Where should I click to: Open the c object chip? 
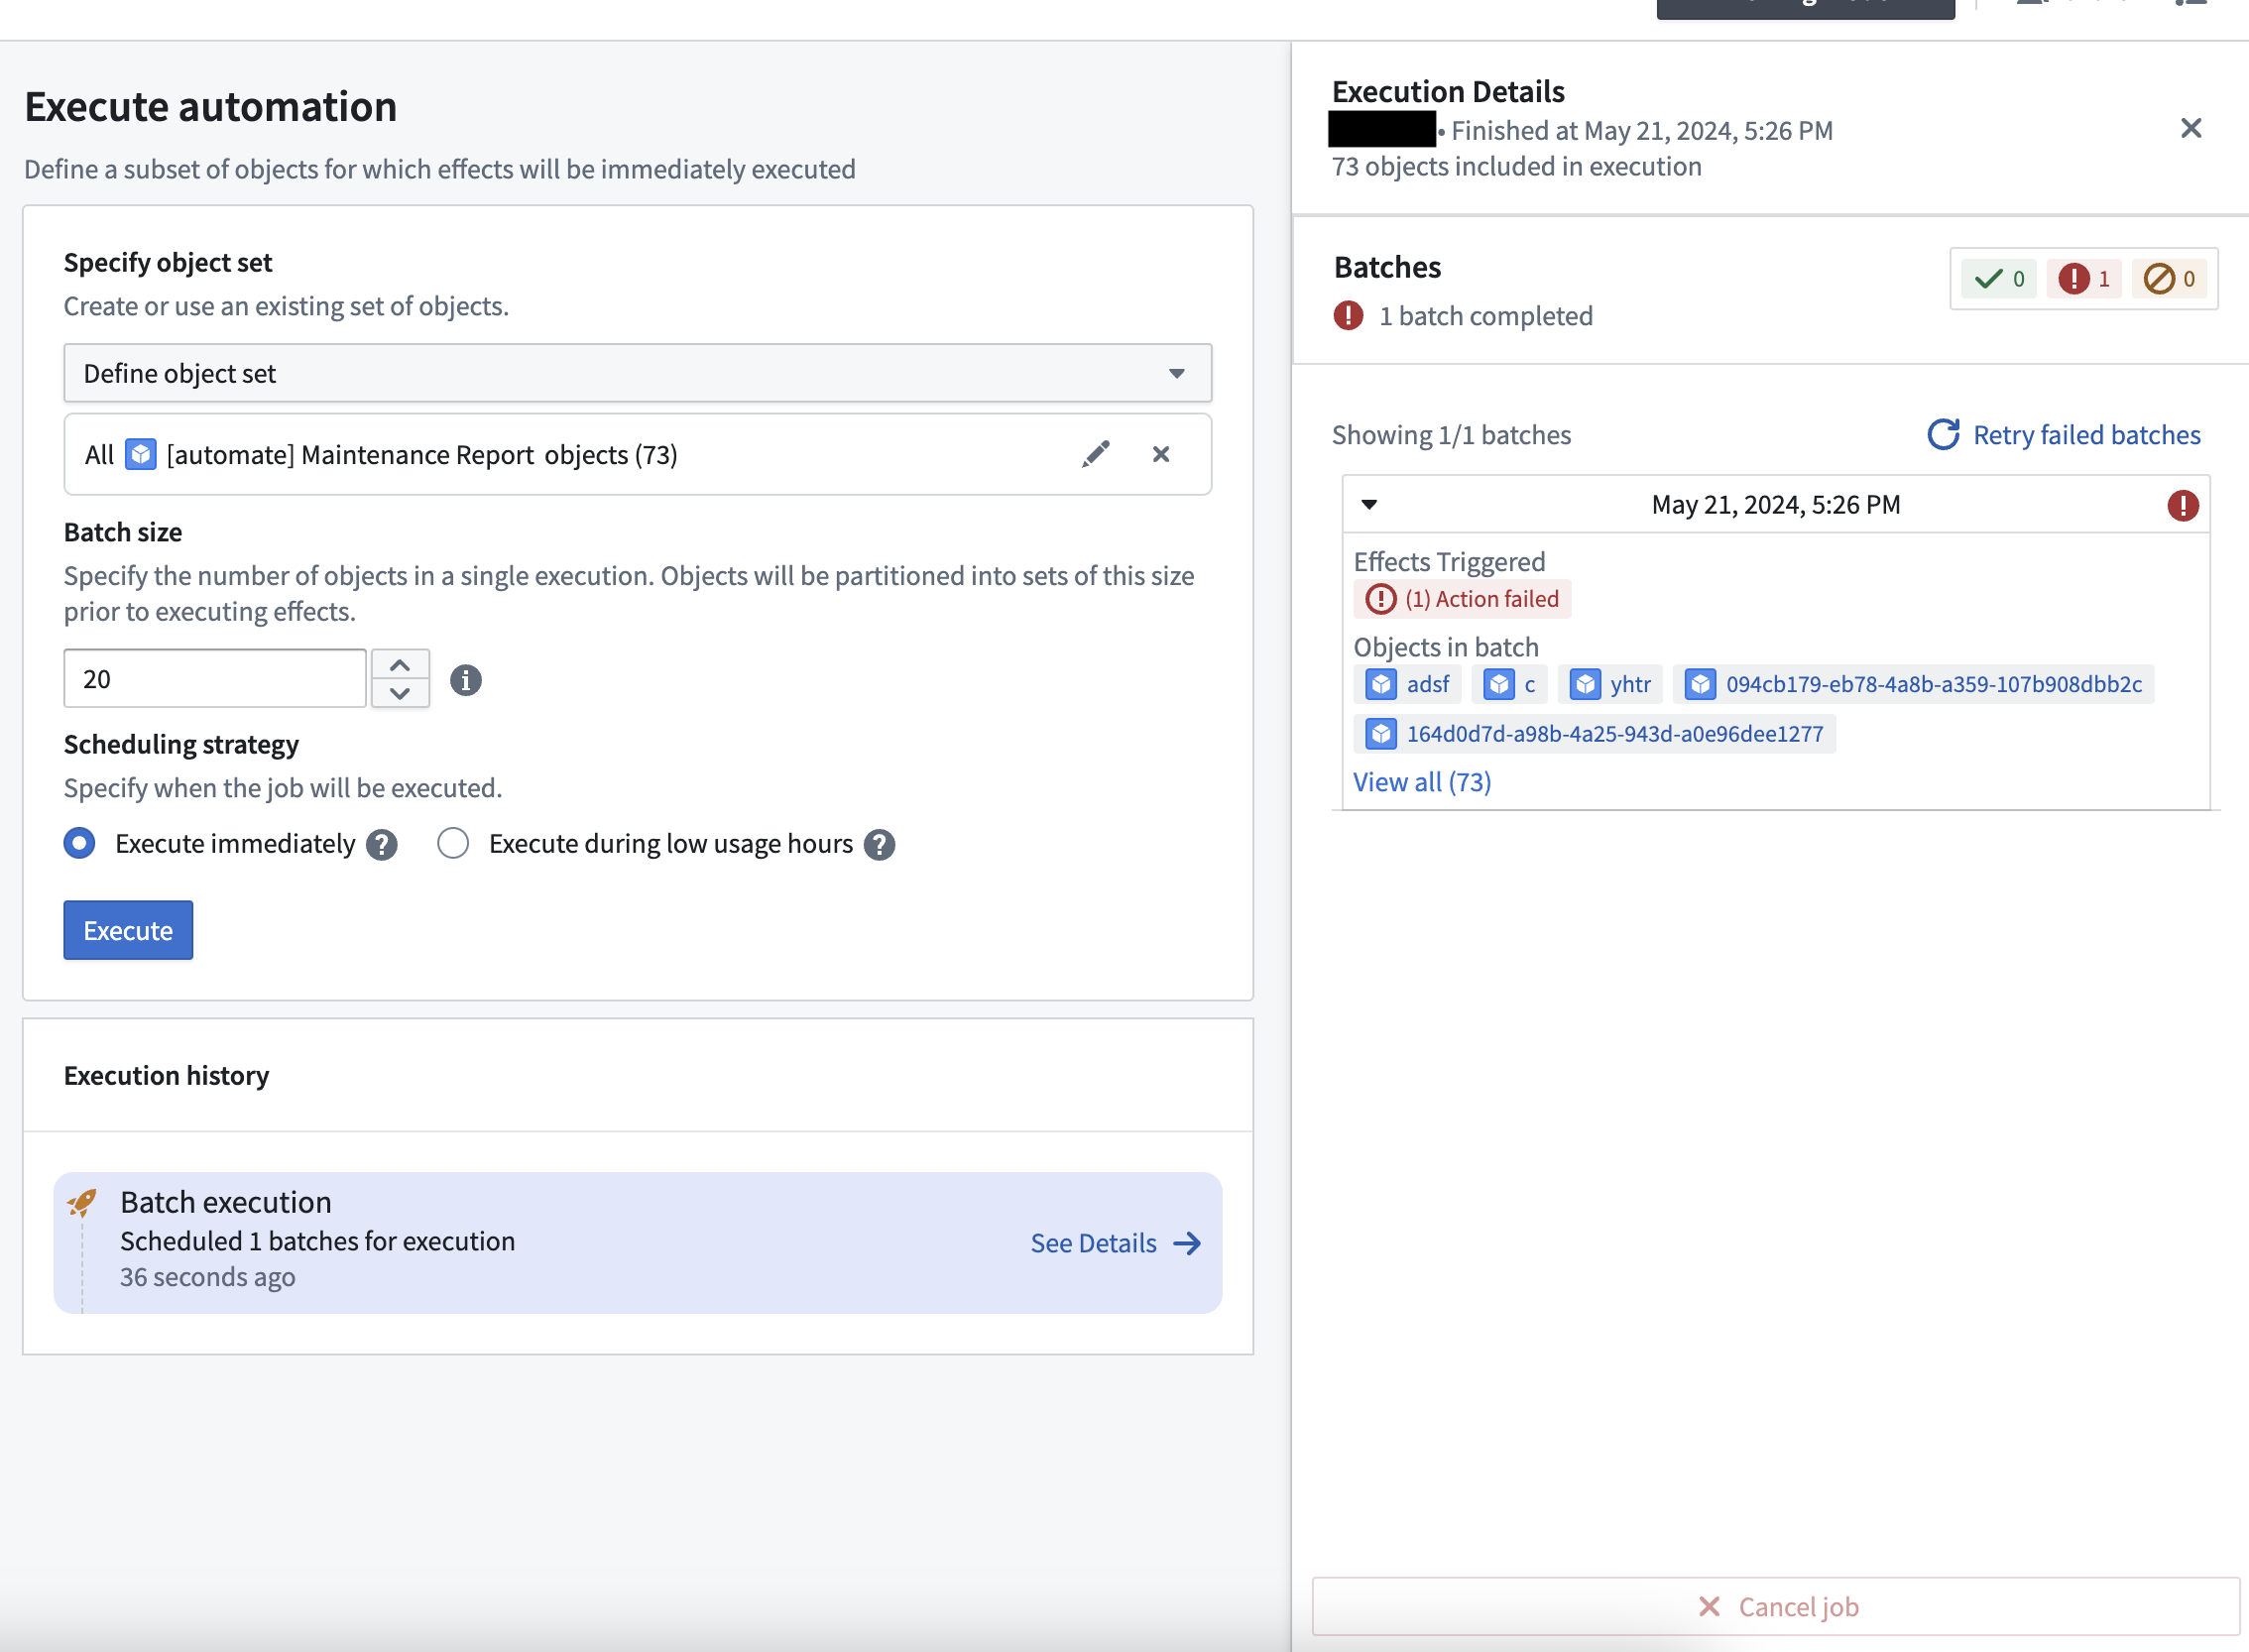tap(1509, 684)
